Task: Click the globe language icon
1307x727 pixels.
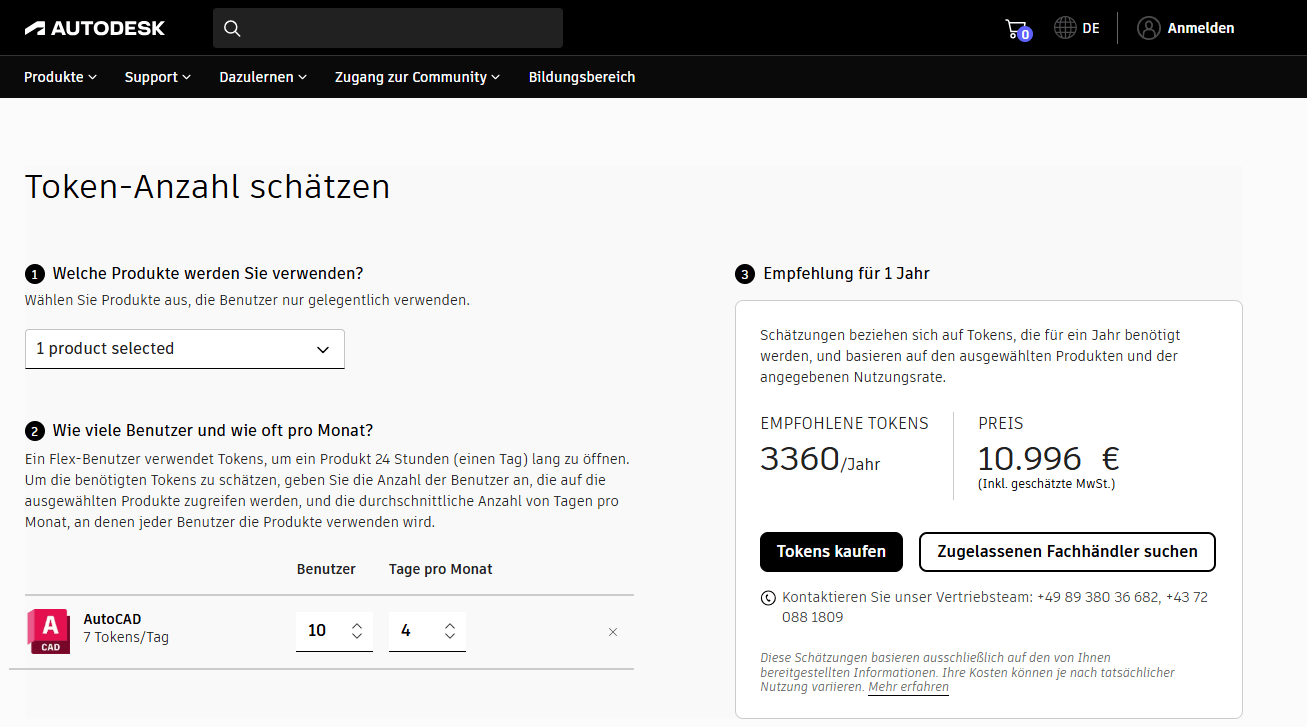Action: click(1063, 27)
